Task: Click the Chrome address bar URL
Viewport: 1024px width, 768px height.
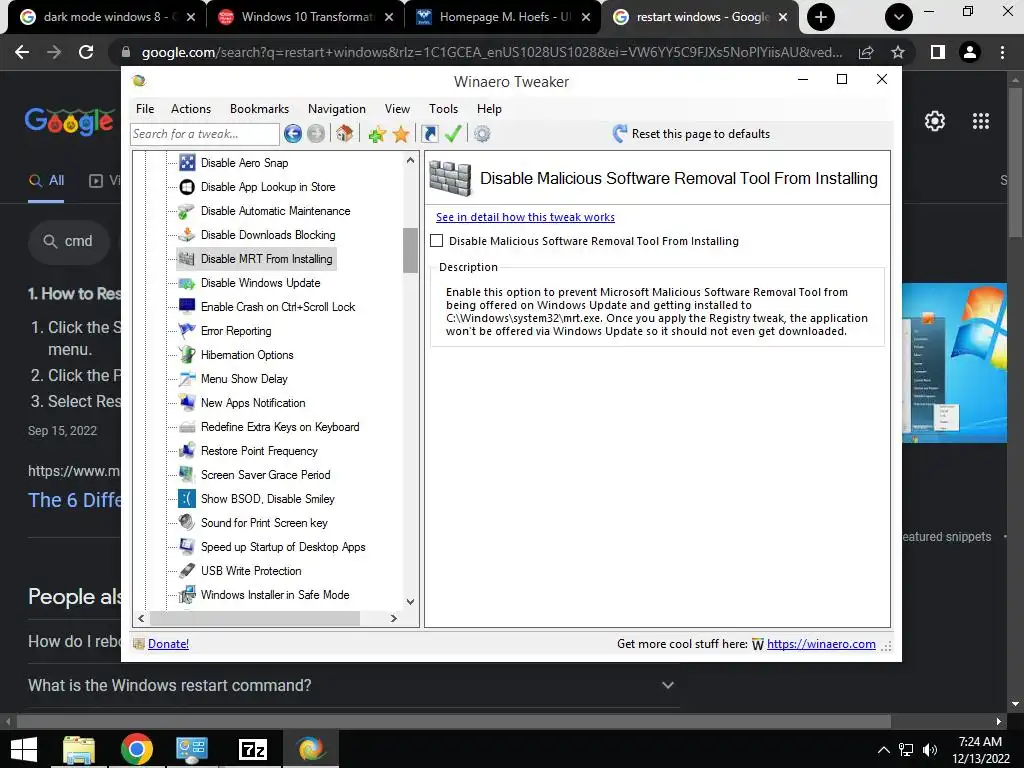Action: point(491,52)
